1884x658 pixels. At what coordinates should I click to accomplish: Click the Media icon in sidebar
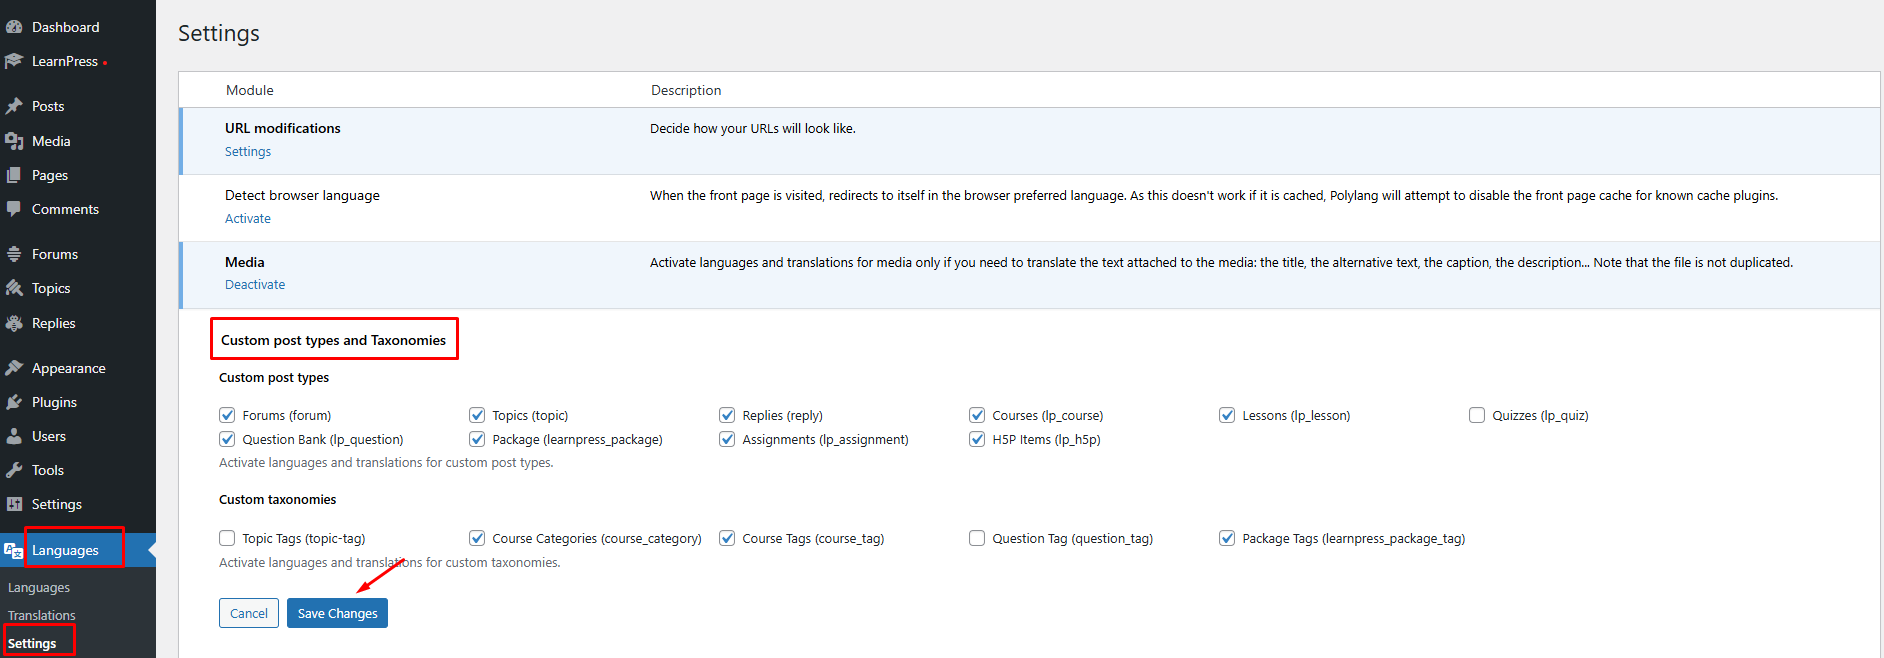click(x=14, y=141)
